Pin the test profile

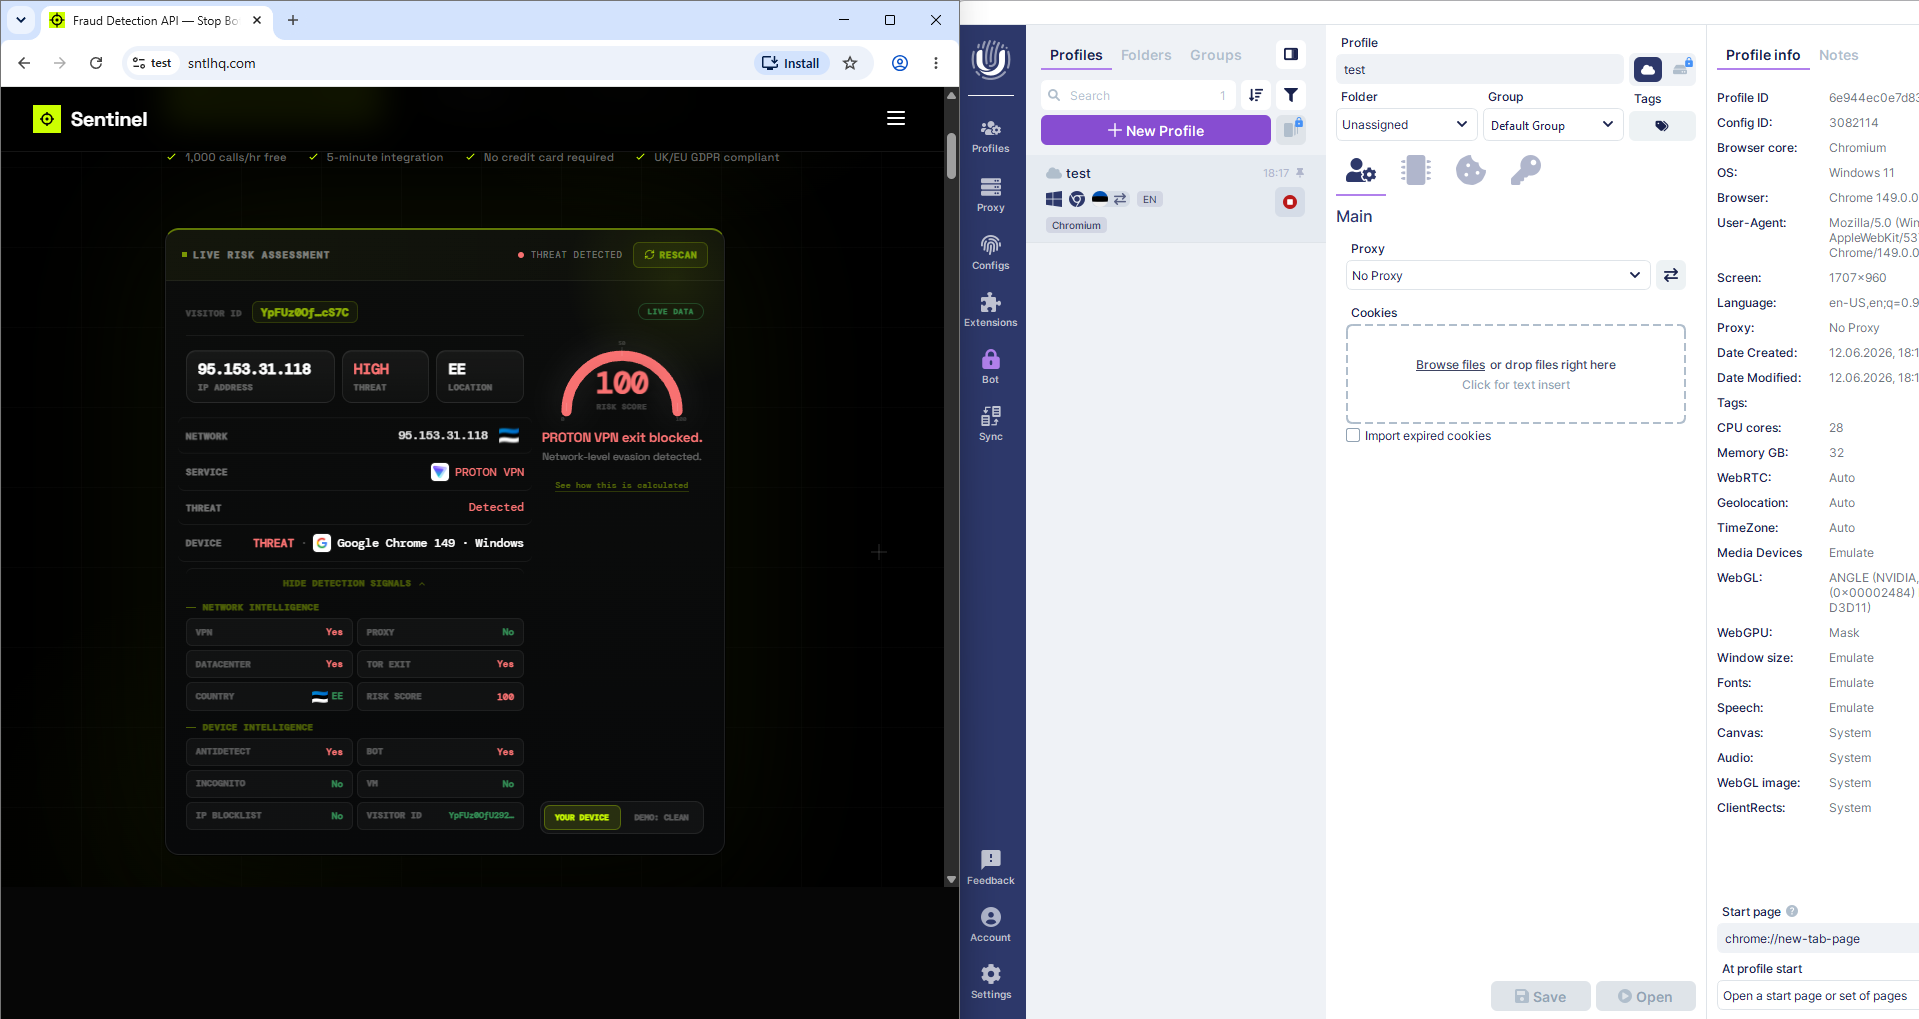pos(1299,173)
